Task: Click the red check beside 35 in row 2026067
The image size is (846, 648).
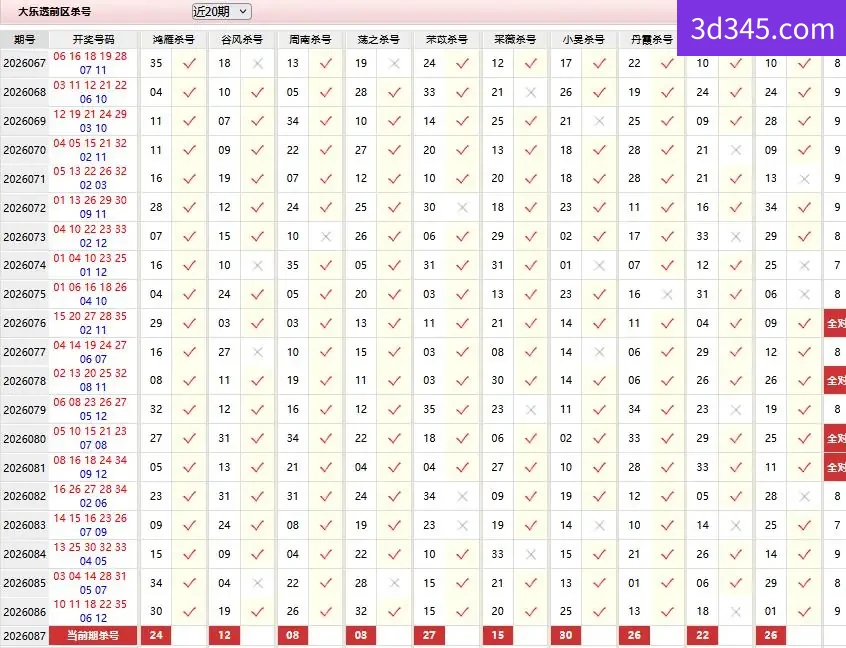Action: (189, 64)
